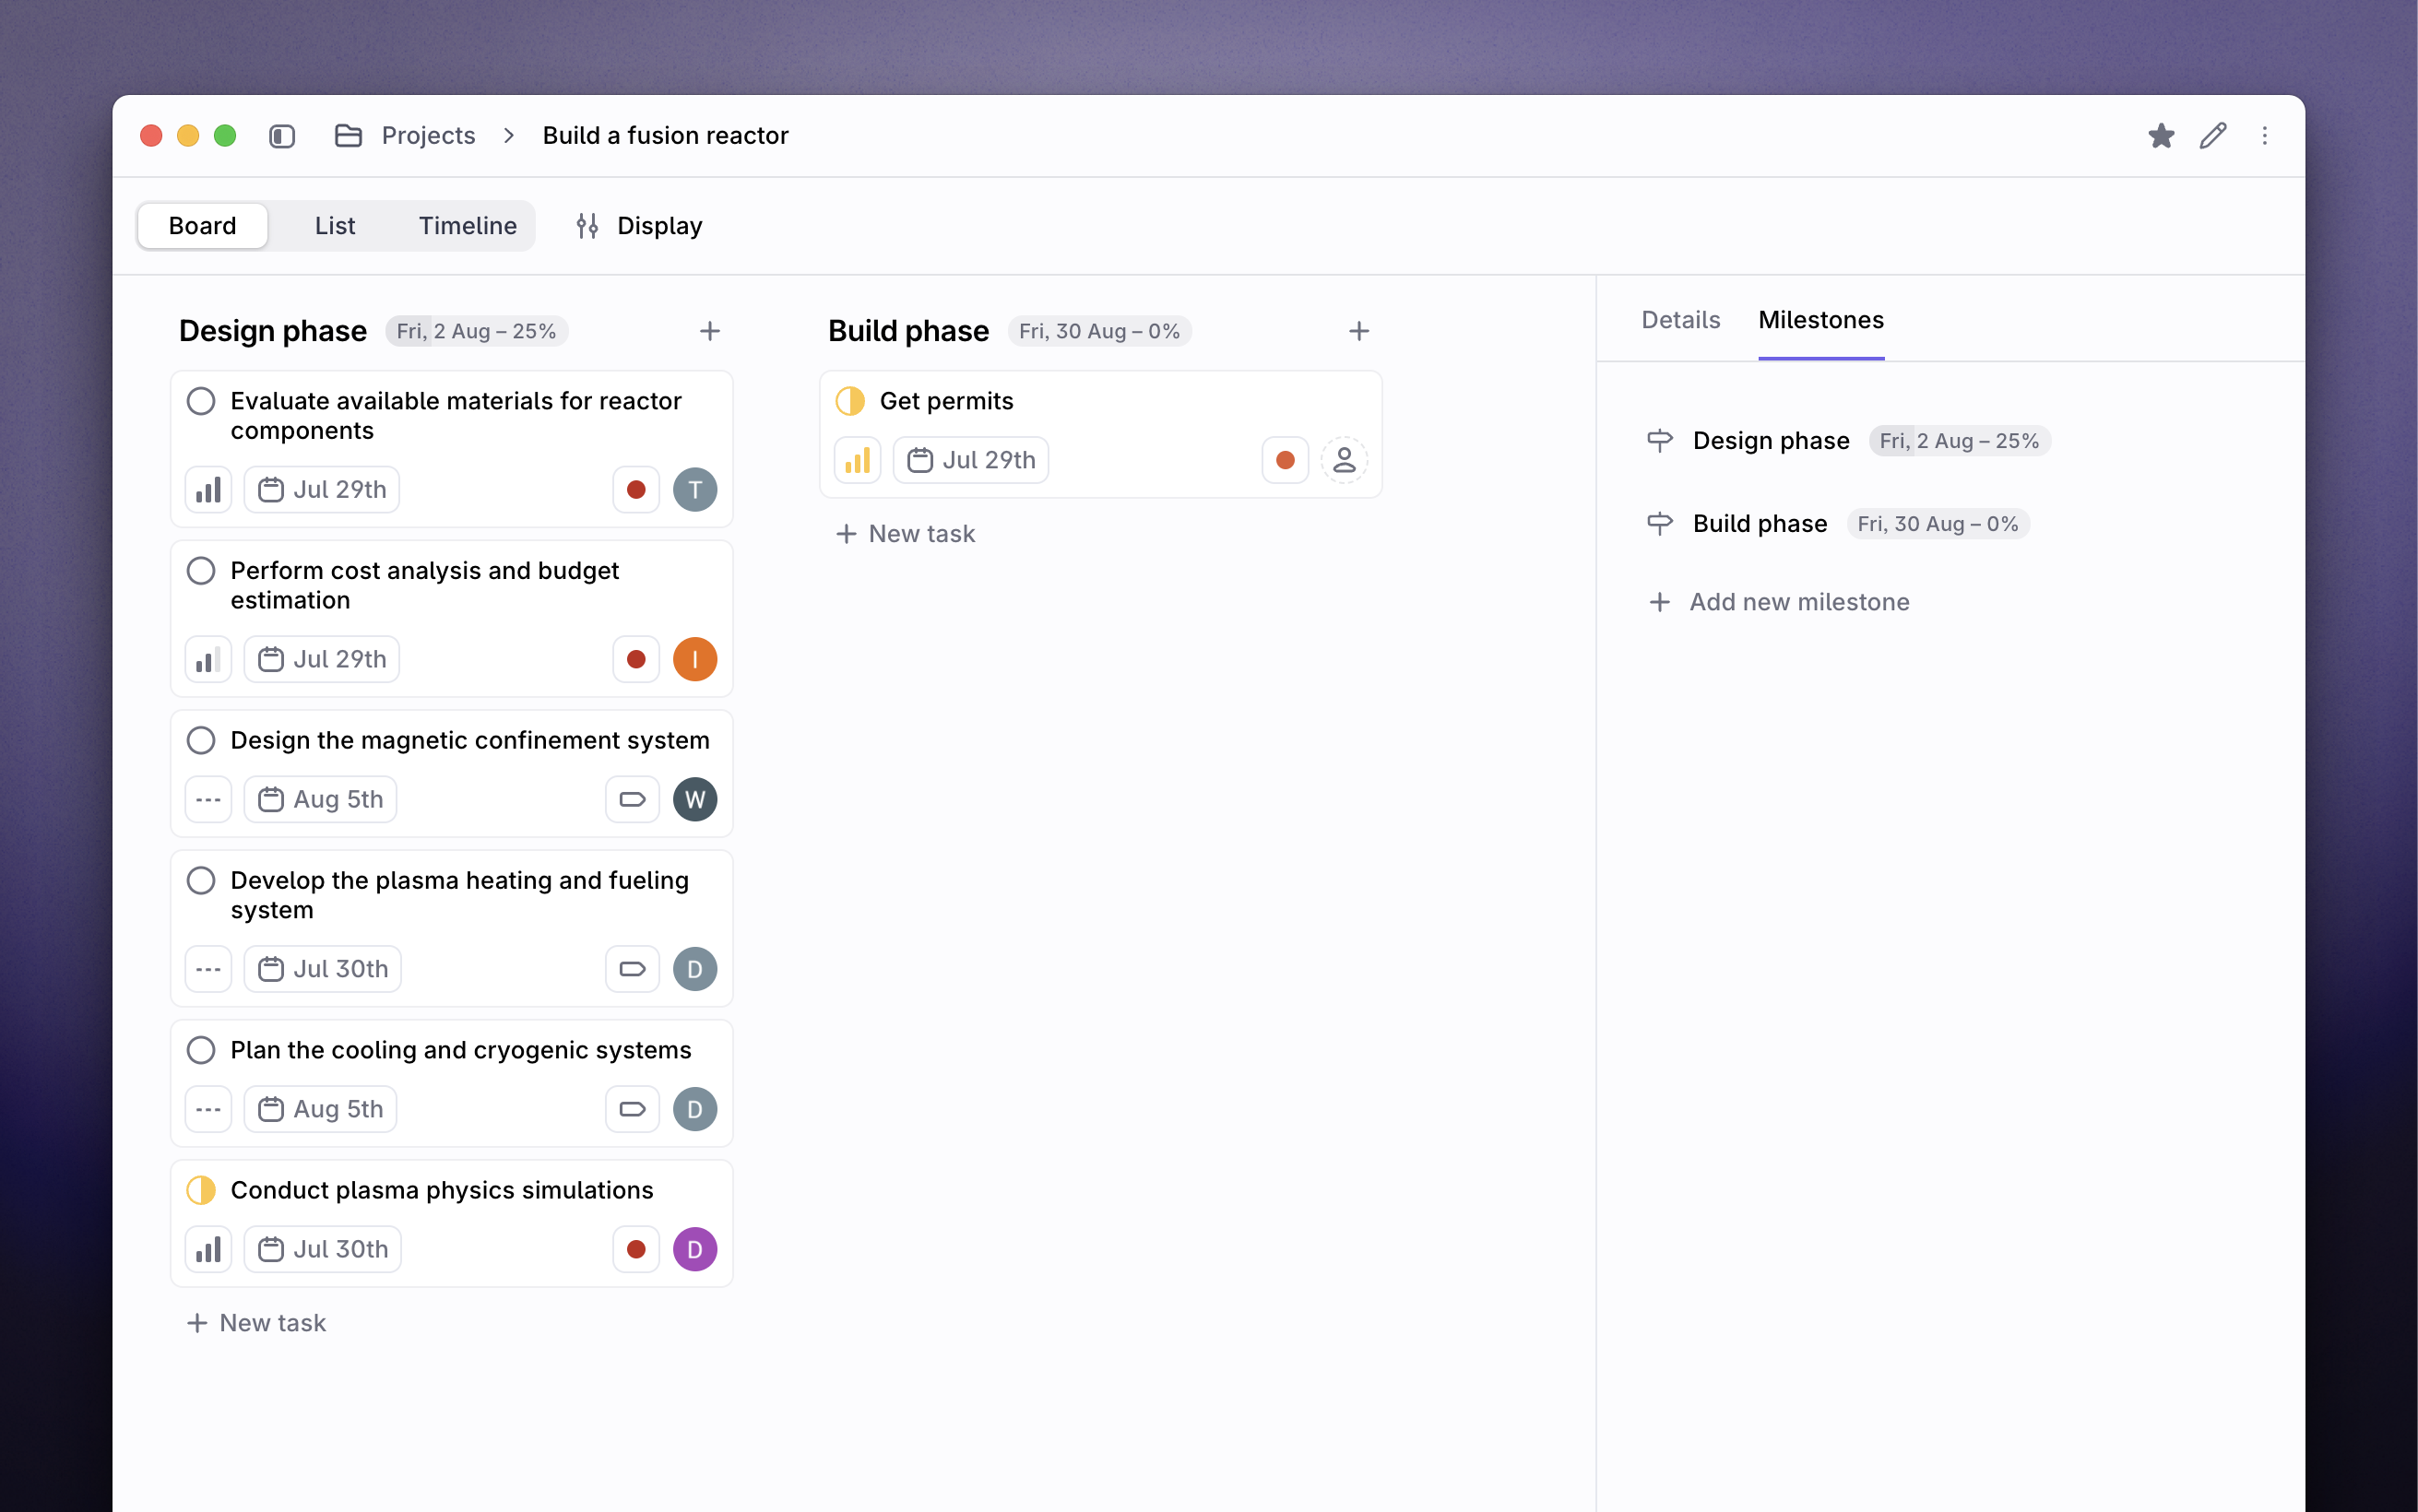Open the Jul 29th date on Evaluate materials card

(322, 490)
